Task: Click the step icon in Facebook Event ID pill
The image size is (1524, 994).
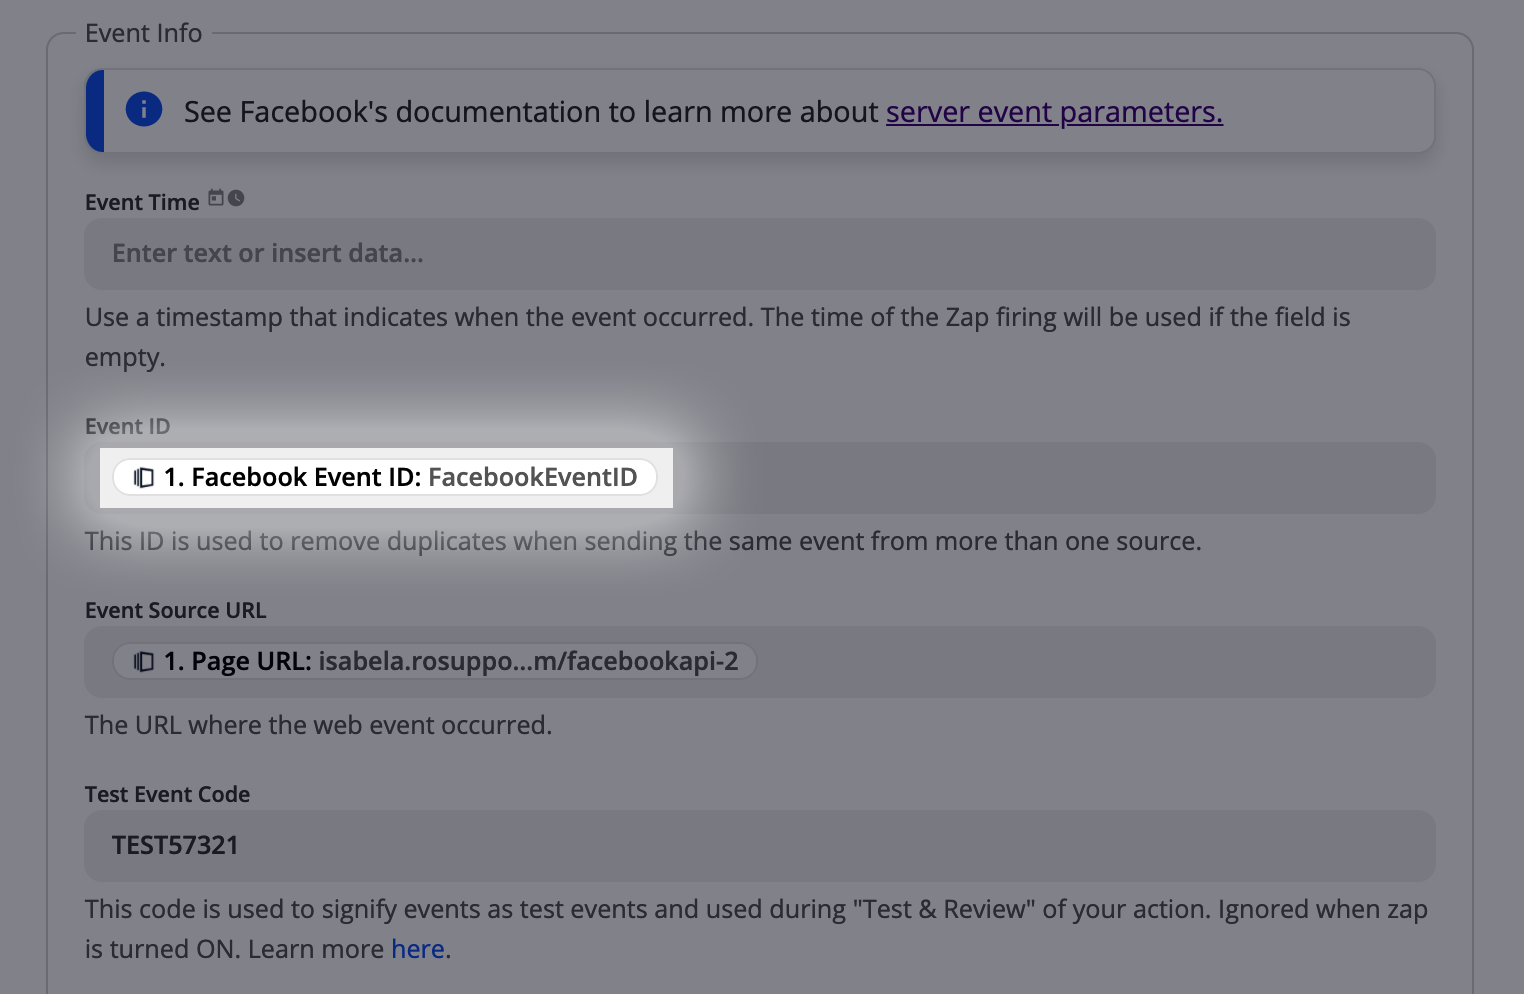Action: point(144,478)
